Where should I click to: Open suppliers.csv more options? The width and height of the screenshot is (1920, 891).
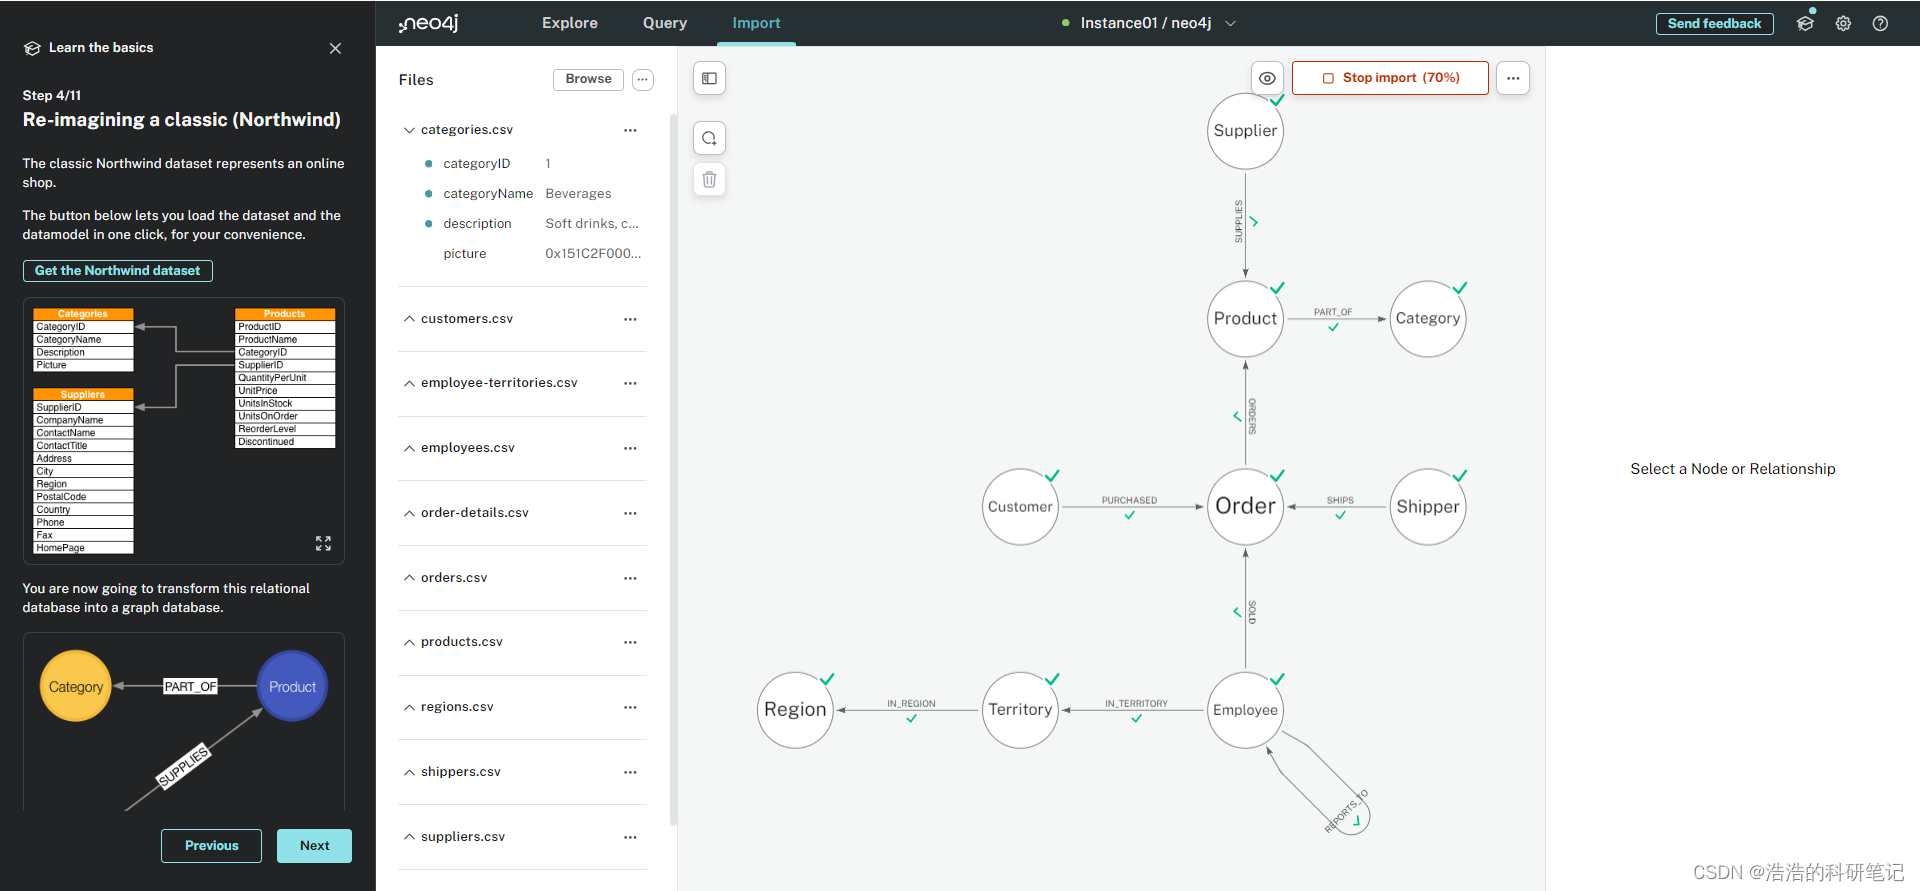pos(630,837)
